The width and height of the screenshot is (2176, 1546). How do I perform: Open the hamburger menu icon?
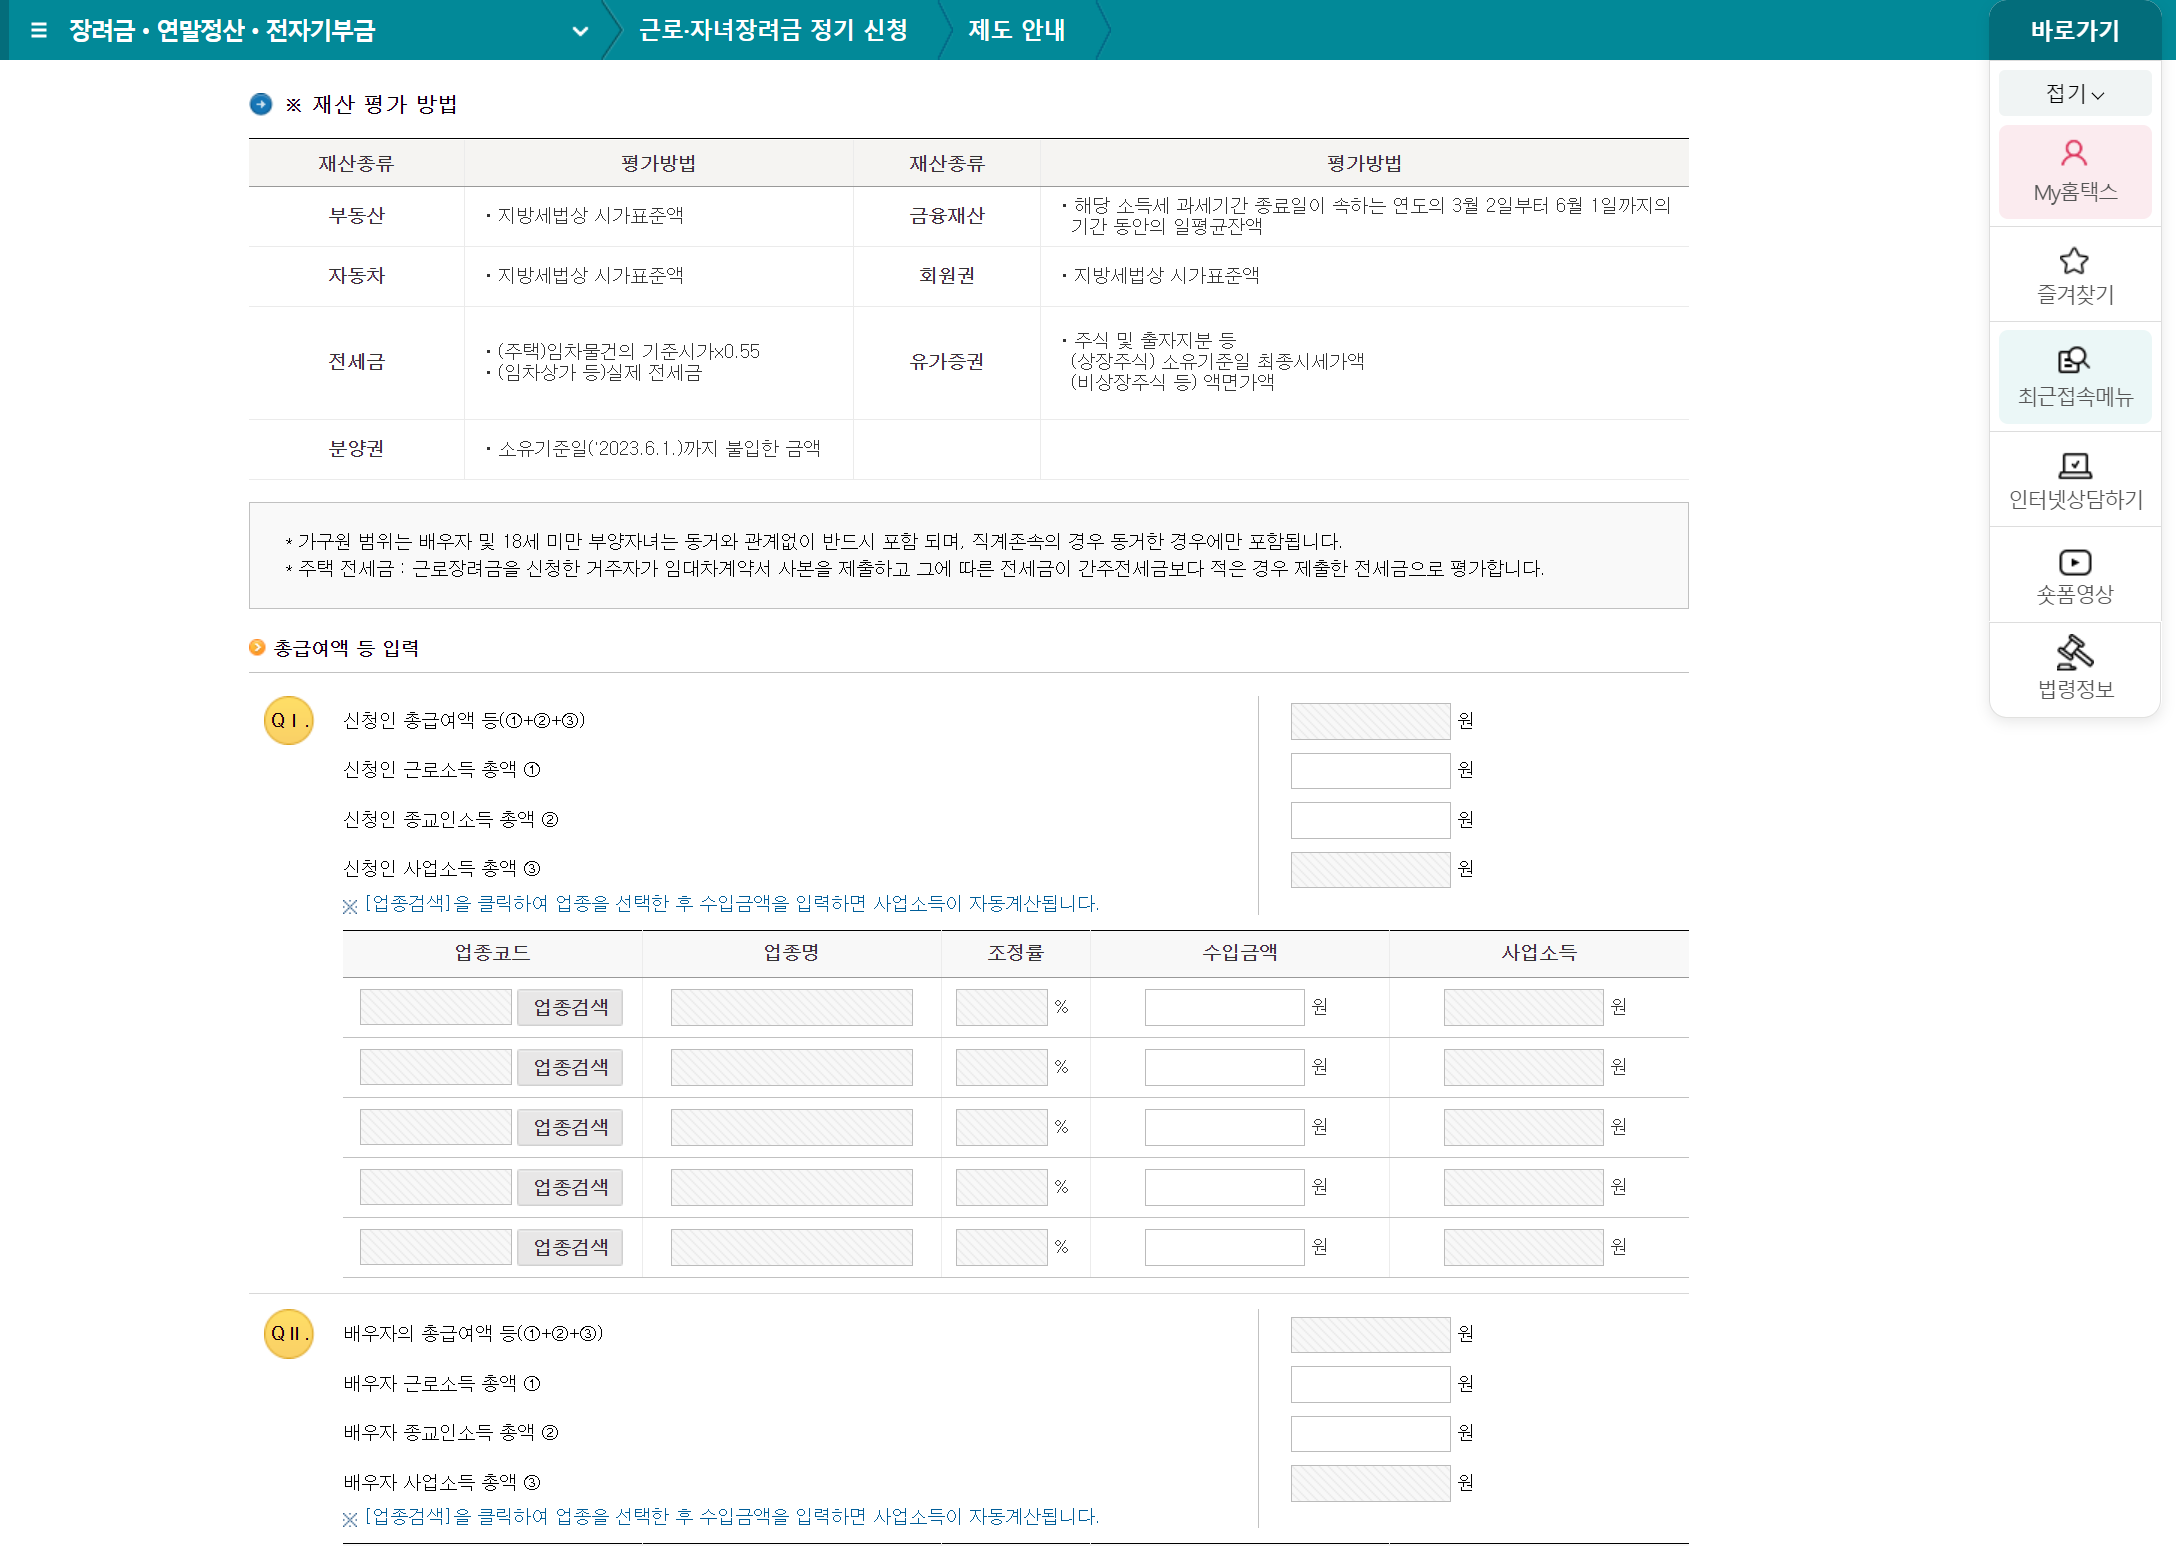click(x=39, y=30)
